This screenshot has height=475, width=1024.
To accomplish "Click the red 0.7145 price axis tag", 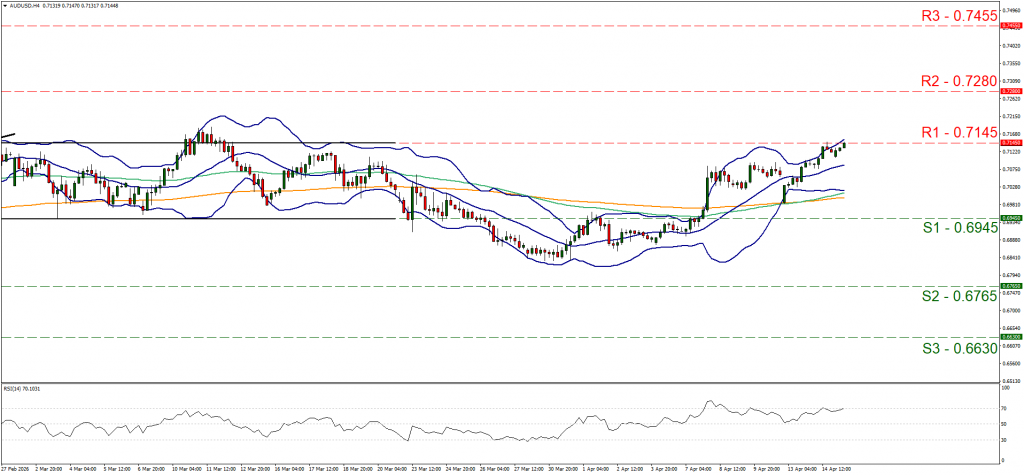I will (x=1012, y=142).
